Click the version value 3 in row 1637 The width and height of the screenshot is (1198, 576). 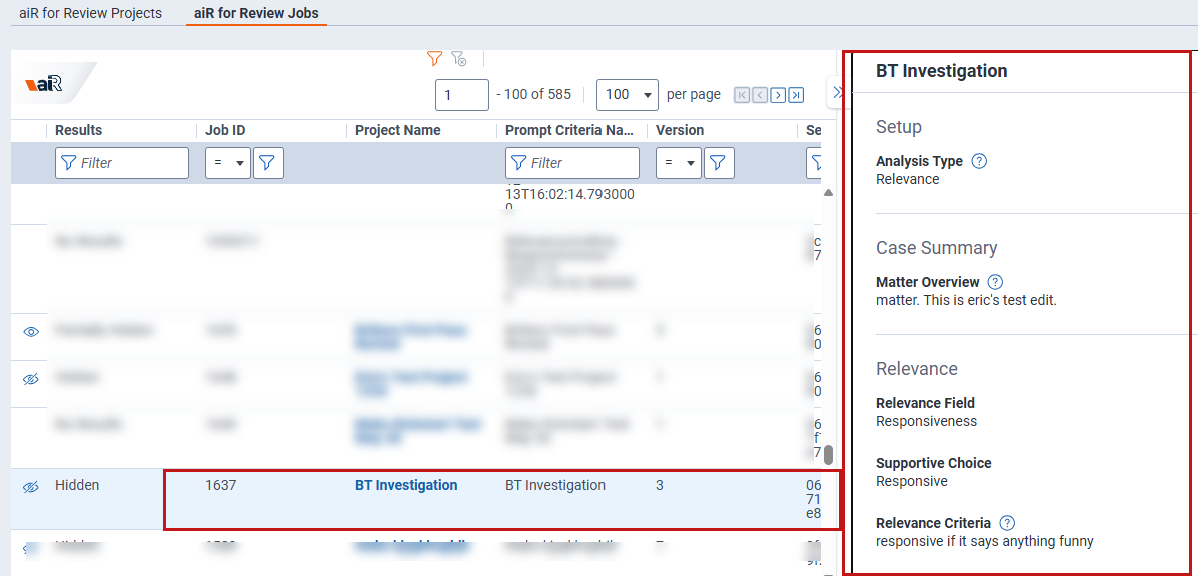coord(659,485)
